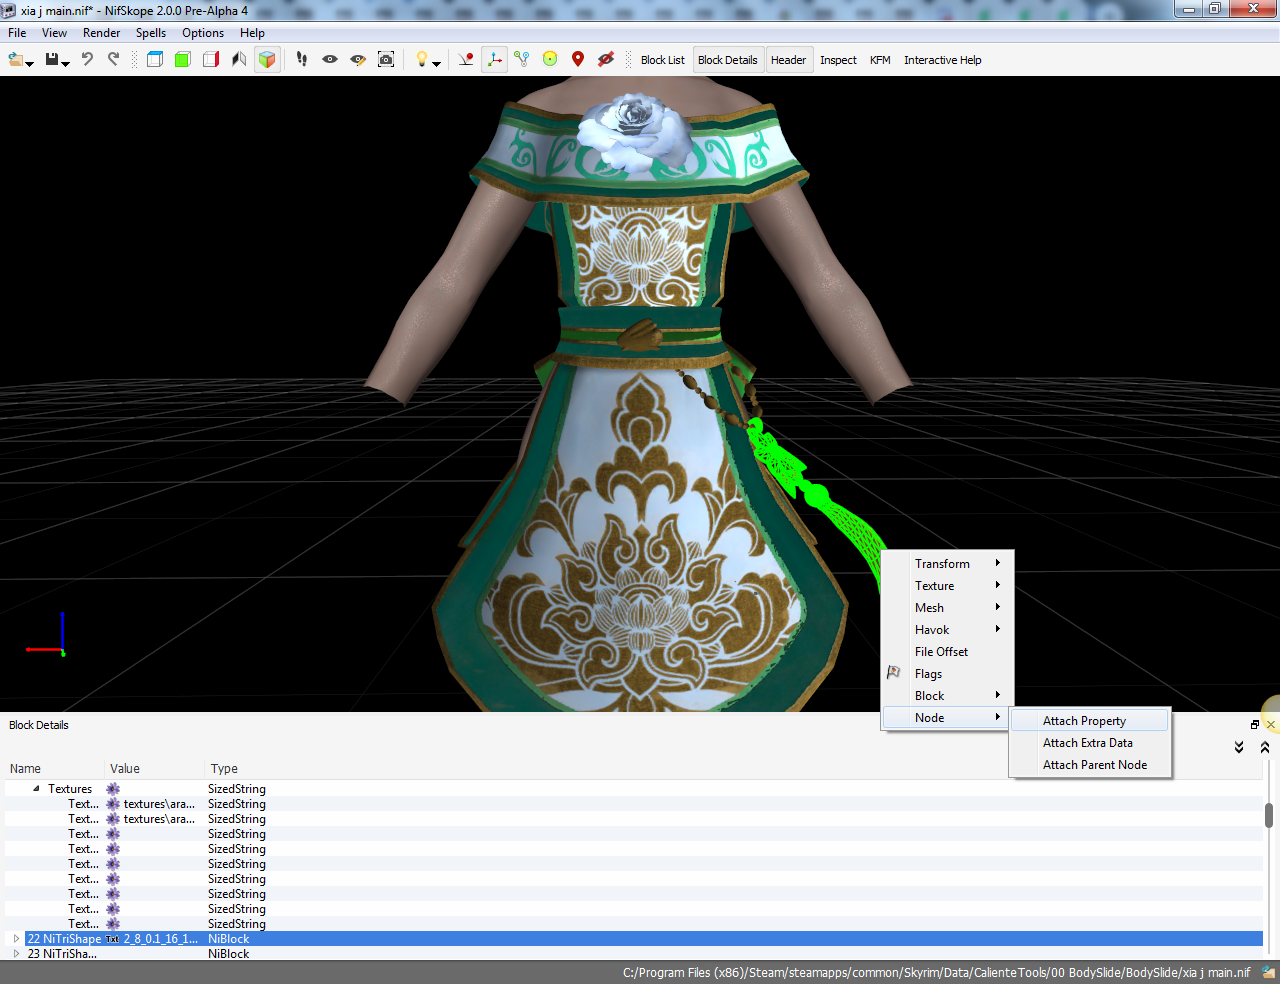Open the dropdown arrow beside Save icon

(x=66, y=64)
